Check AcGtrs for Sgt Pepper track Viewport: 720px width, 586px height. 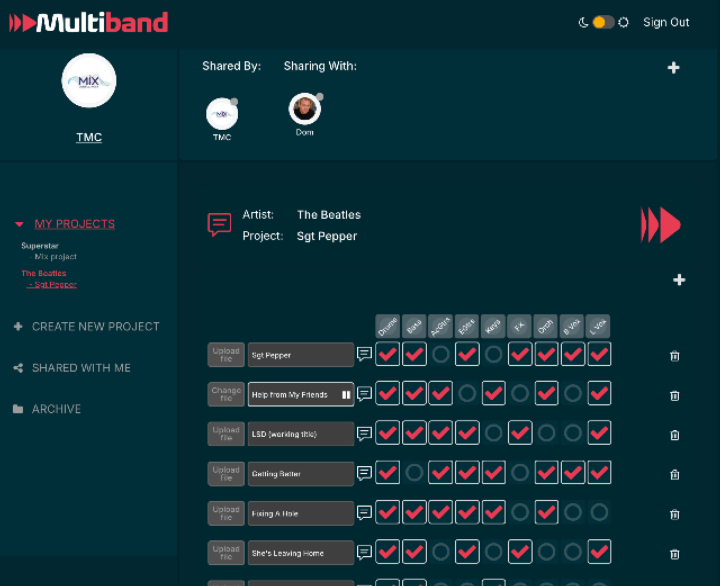coord(440,354)
